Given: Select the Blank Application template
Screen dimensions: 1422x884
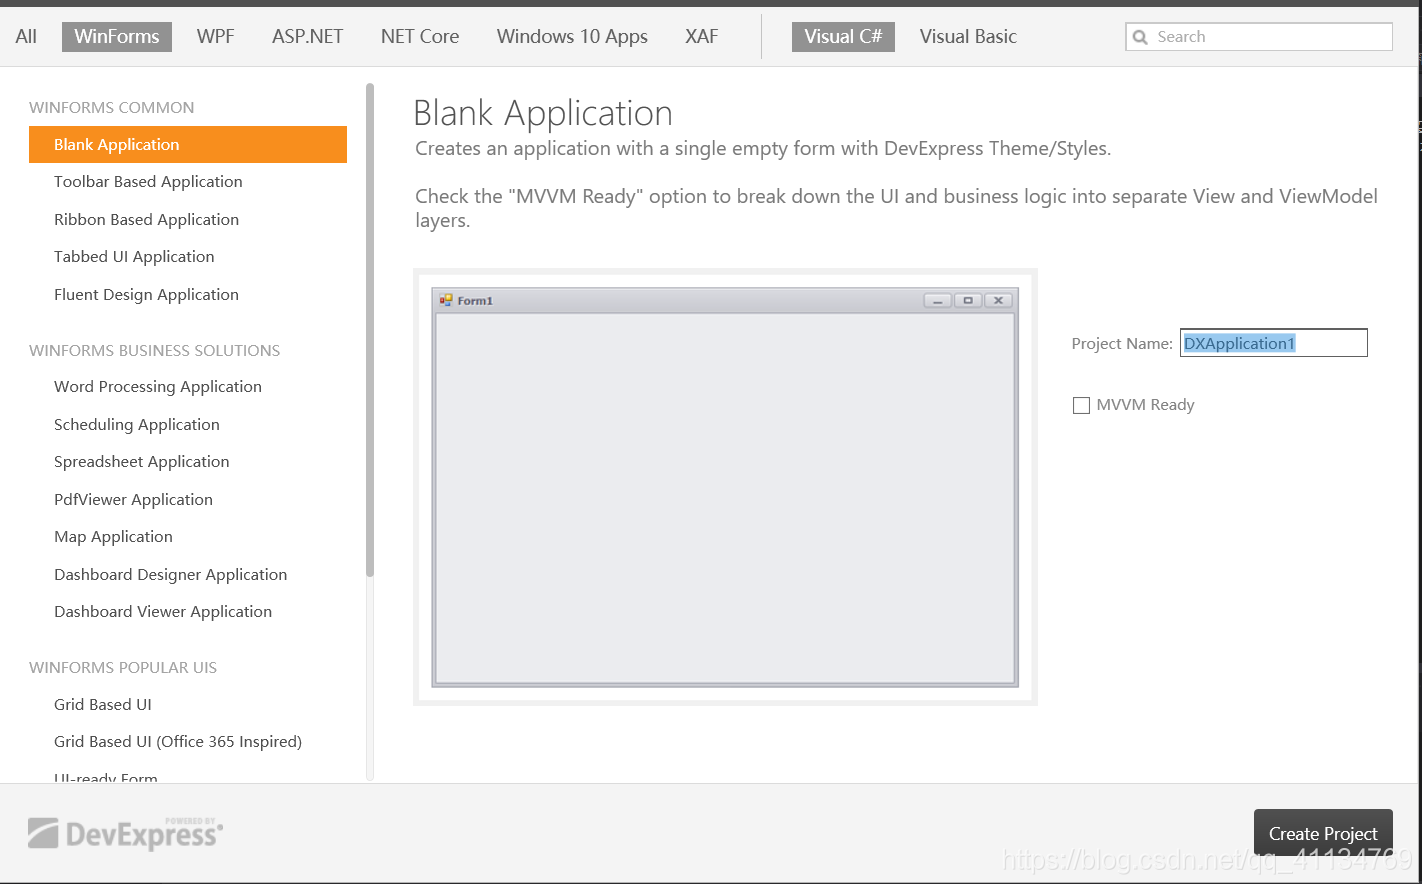Looking at the screenshot, I should pyautogui.click(x=188, y=144).
